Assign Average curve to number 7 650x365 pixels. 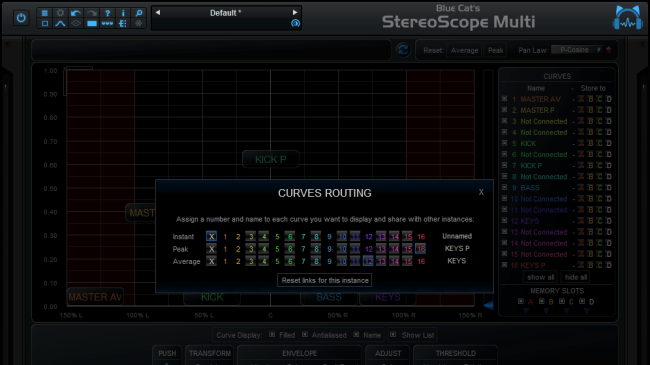click(303, 261)
